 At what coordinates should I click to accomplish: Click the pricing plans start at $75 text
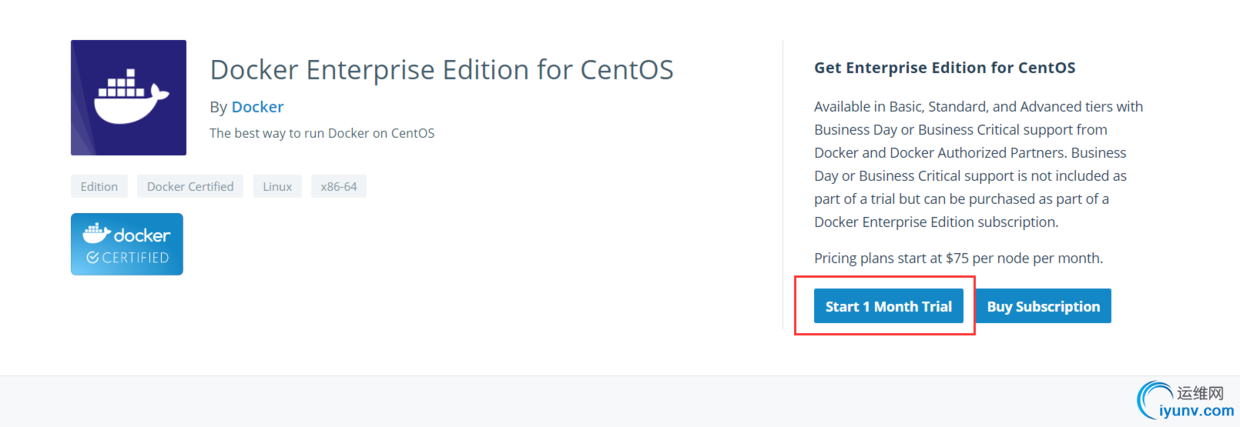[x=959, y=258]
